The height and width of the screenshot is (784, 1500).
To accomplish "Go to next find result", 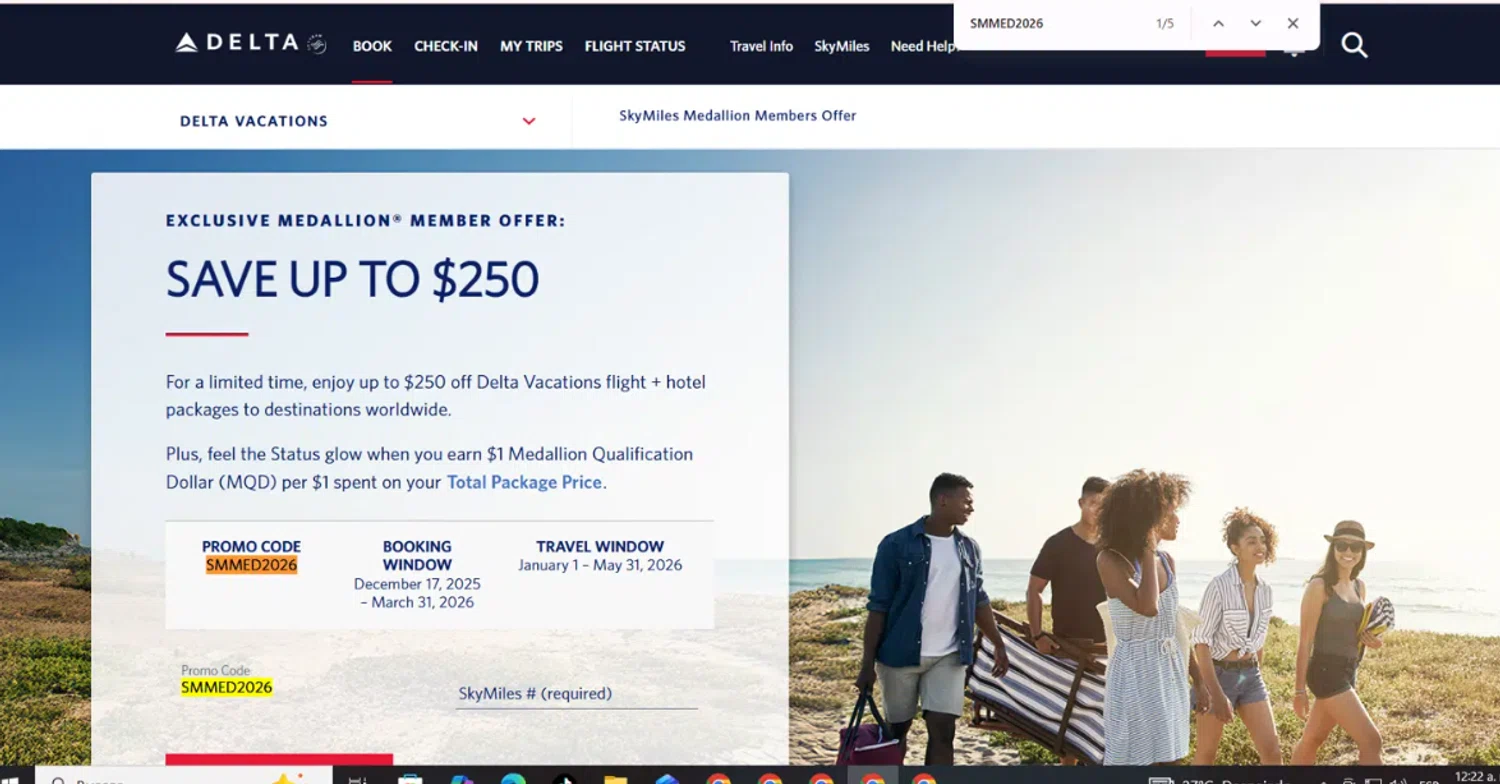I will tap(1255, 23).
